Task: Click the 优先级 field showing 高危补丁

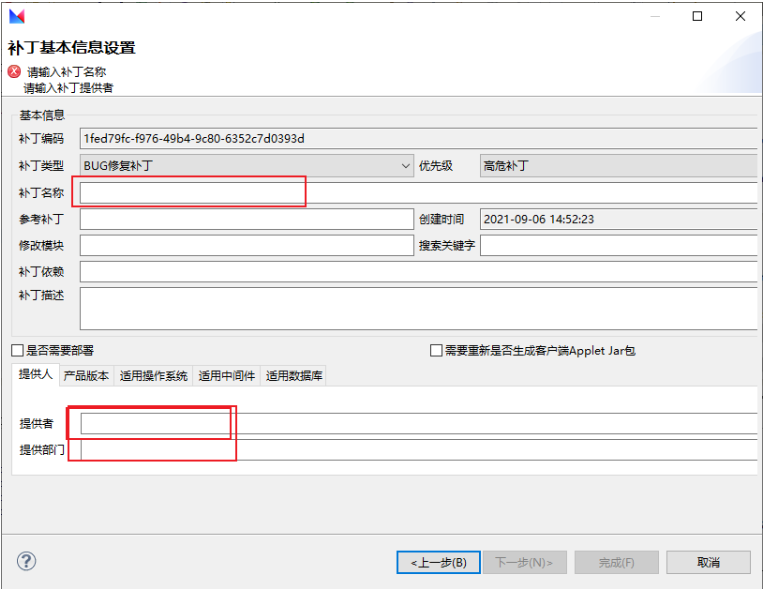Action: click(618, 166)
